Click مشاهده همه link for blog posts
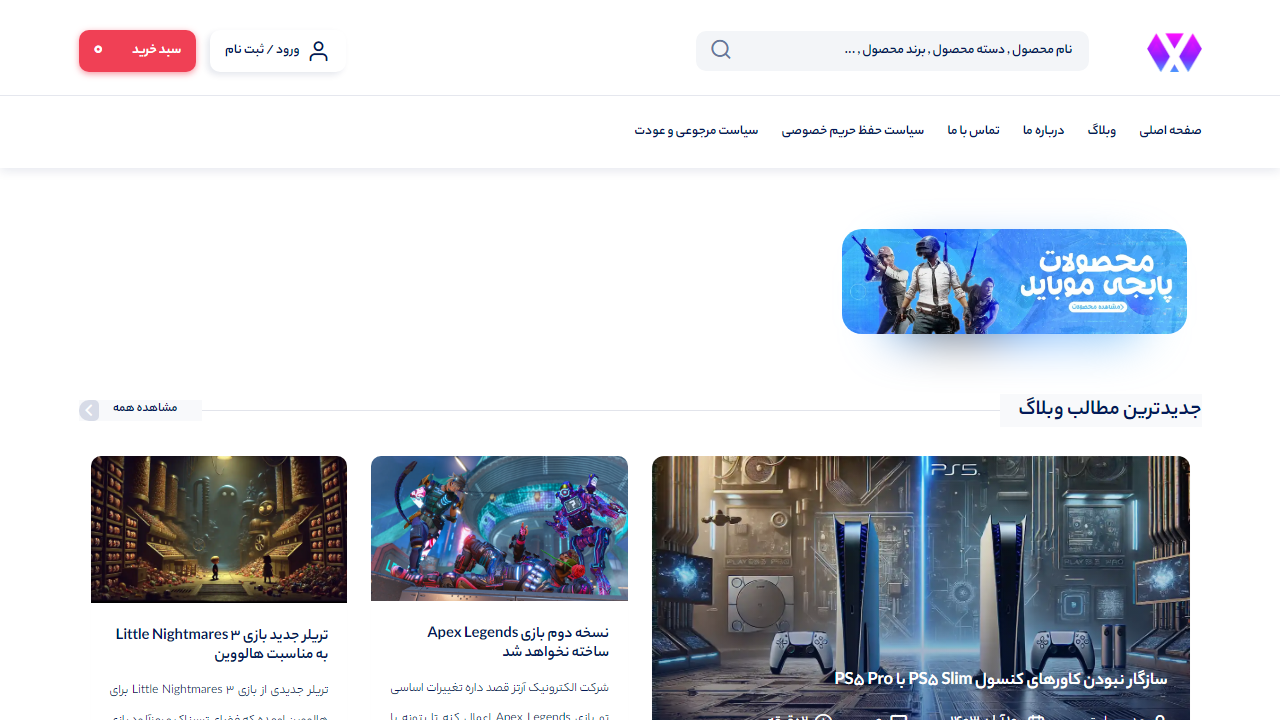1280x720 pixels. [145, 408]
